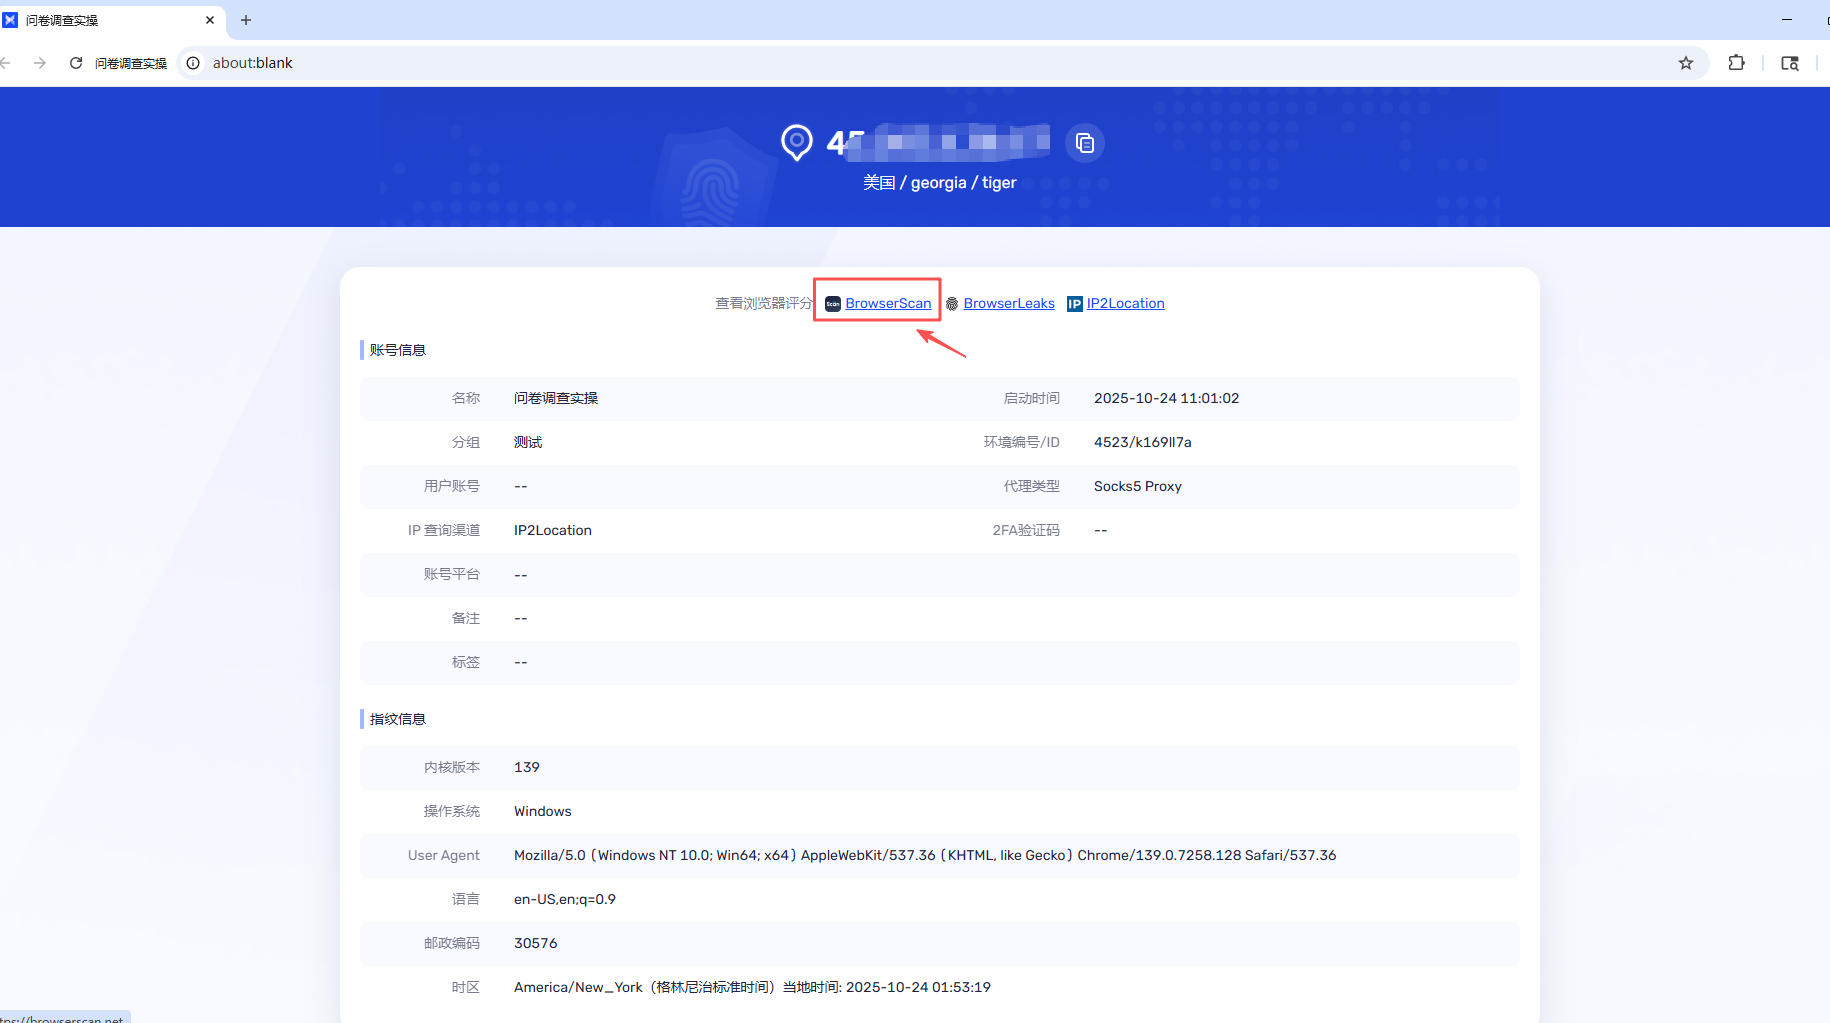Click the about:blank address bar
The image size is (1830, 1023).
(x=900, y=63)
